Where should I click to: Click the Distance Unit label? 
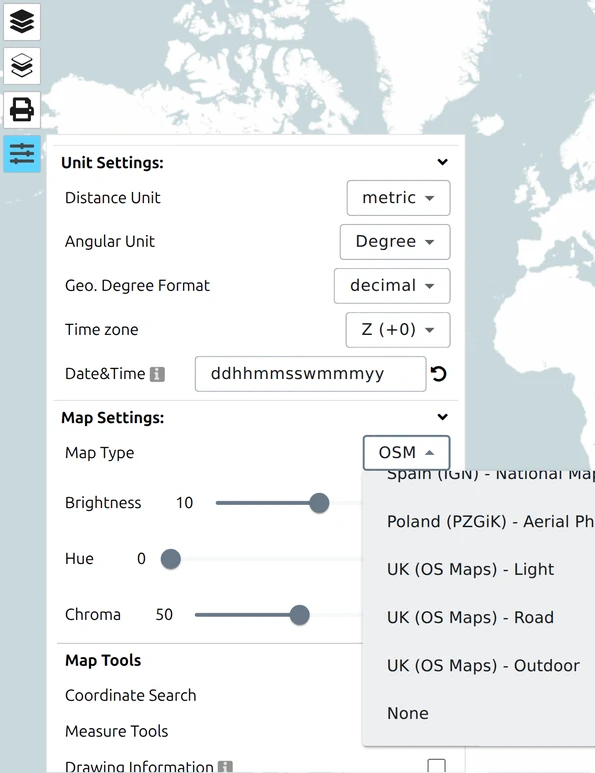(112, 198)
